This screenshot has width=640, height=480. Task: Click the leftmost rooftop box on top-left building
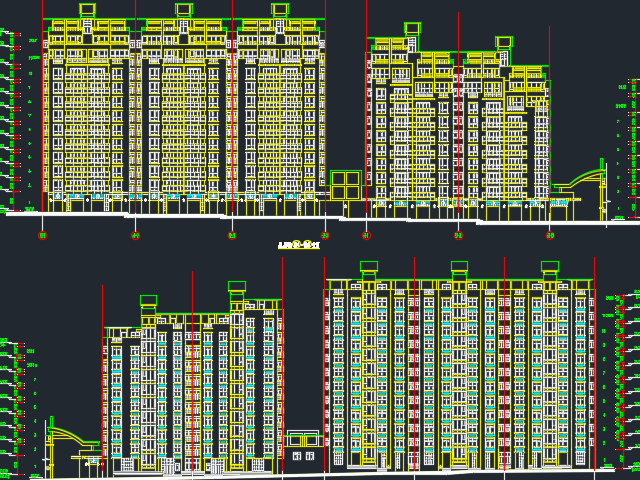tap(87, 10)
